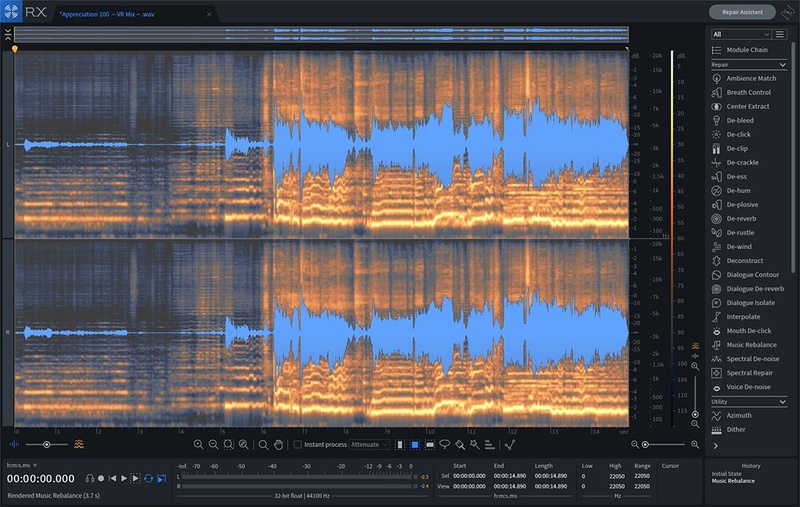Open the Attenuate instant process dropdown
The image size is (800, 507).
[369, 445]
